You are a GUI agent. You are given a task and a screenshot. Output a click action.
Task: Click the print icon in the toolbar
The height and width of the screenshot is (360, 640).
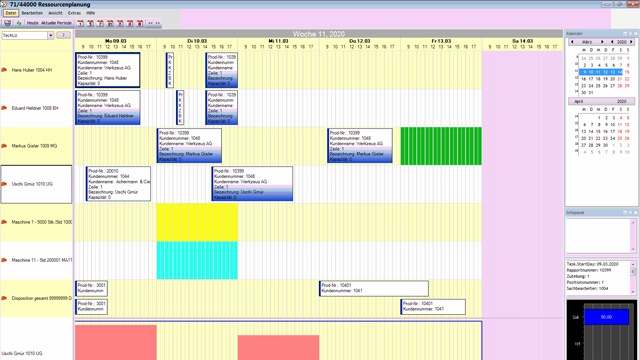coord(7,23)
